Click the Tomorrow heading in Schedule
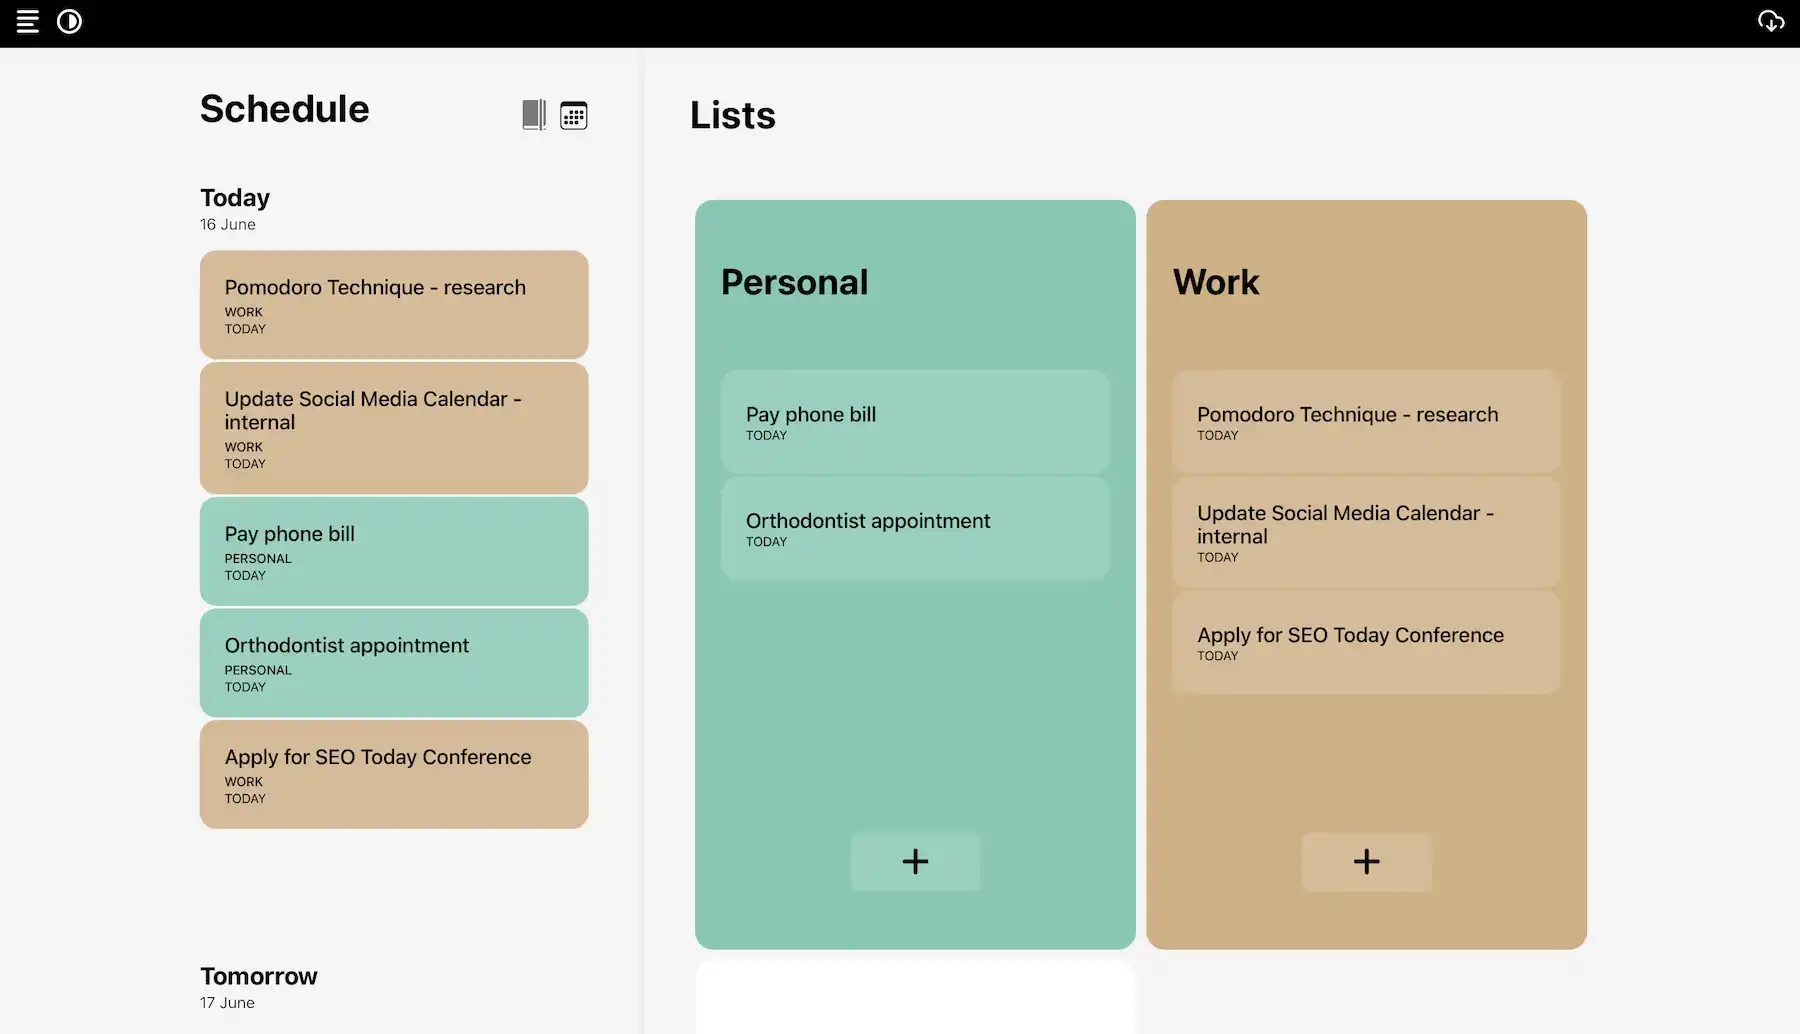Image resolution: width=1800 pixels, height=1034 pixels. 259,976
